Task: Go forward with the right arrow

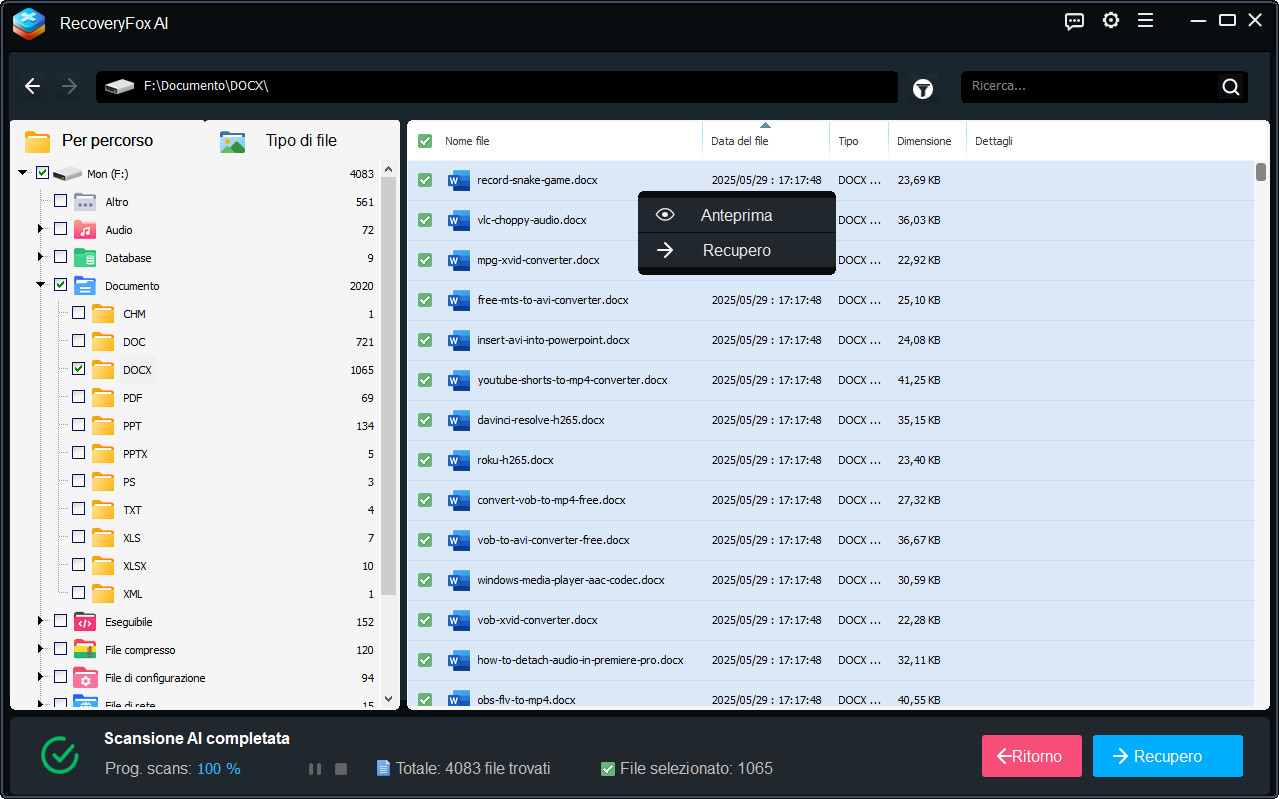Action: (69, 86)
